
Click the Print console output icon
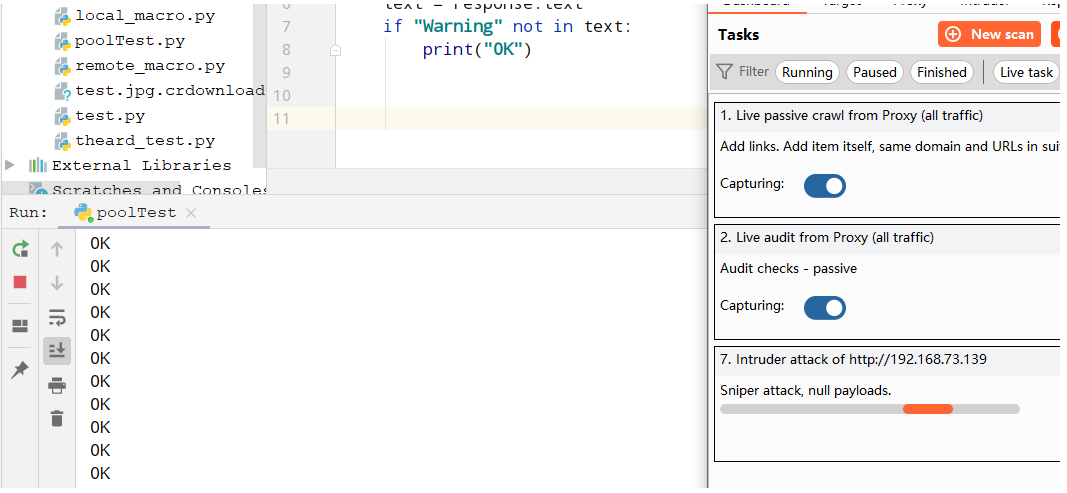[x=57, y=385]
